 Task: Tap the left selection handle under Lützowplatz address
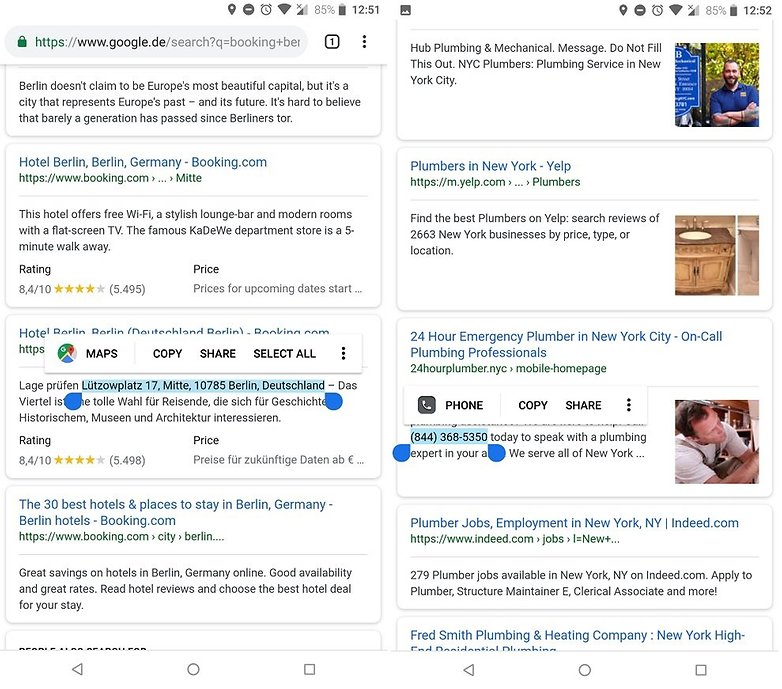[73, 401]
